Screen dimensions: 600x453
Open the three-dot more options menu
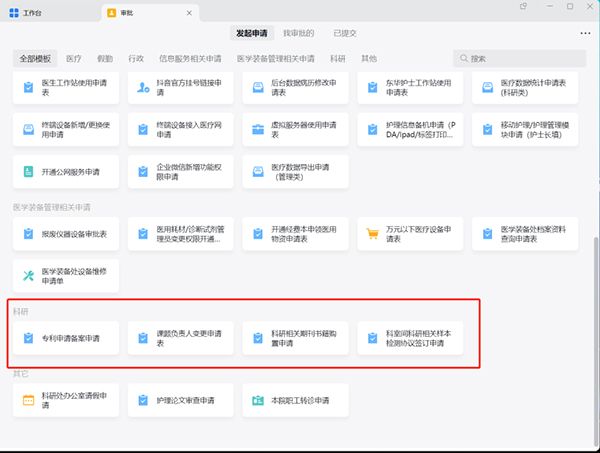585,33
